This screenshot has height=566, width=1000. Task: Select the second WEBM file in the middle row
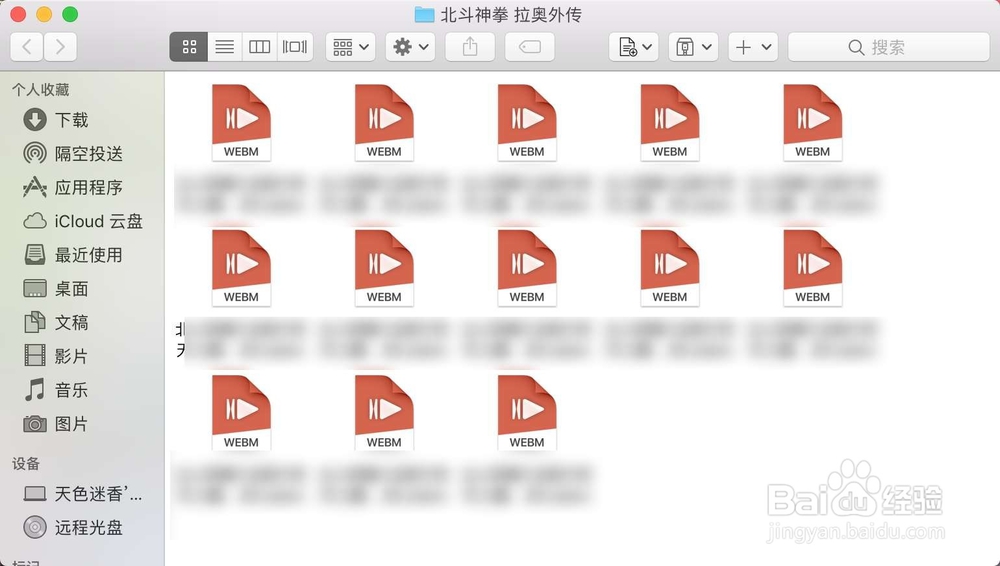click(384, 268)
